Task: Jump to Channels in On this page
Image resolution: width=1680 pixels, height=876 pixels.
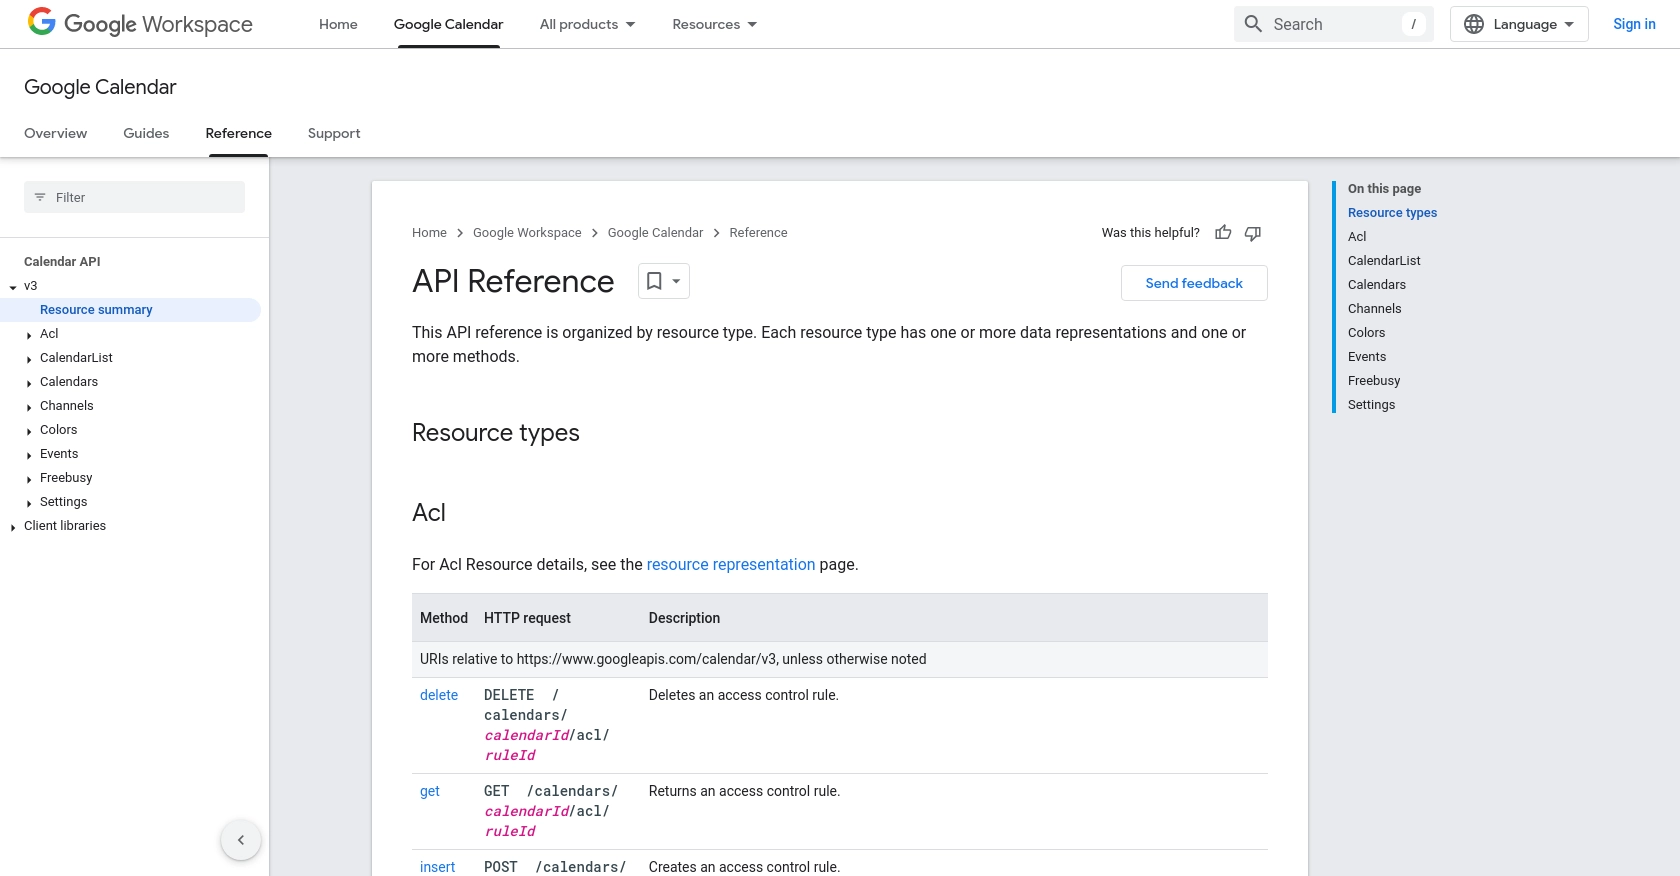Action: (1375, 309)
